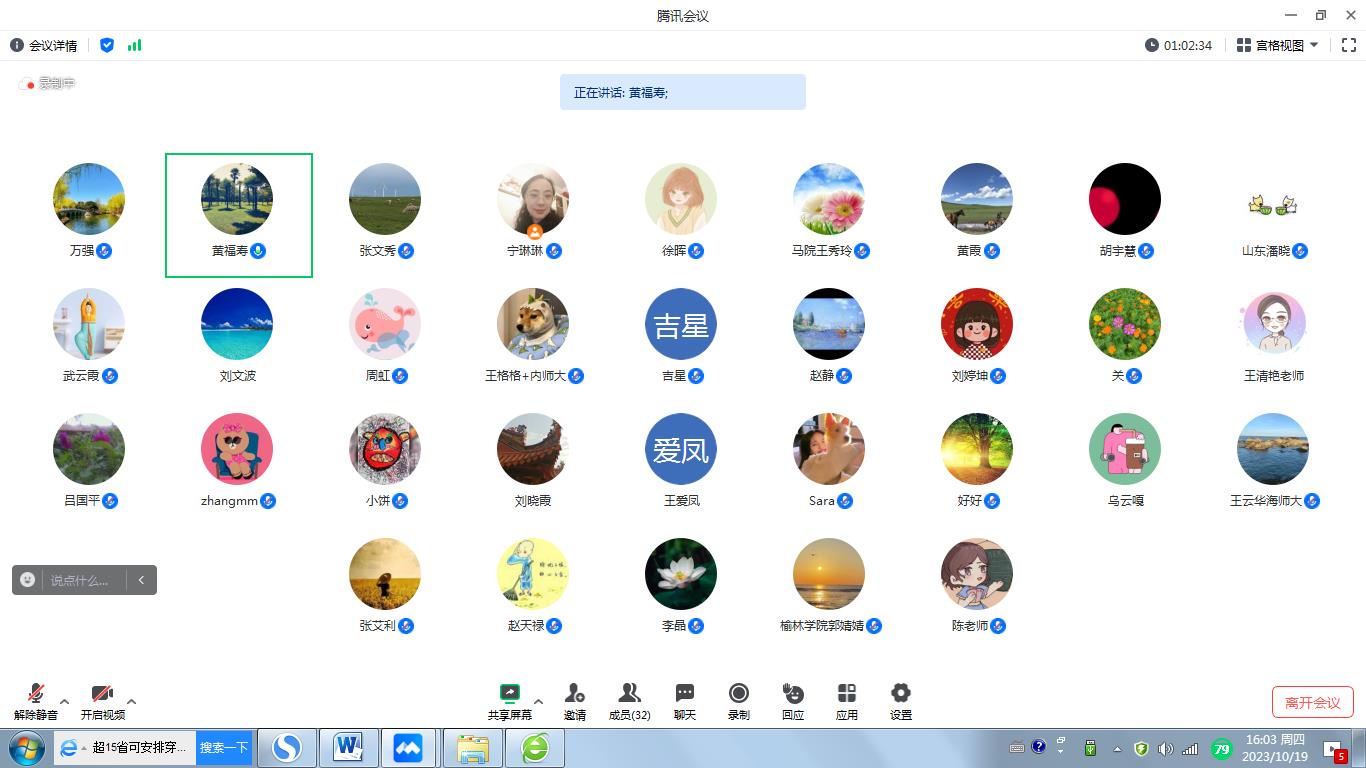Toggle fullscreen mode in top right
Viewport: 1366px width, 768px height.
point(1348,45)
